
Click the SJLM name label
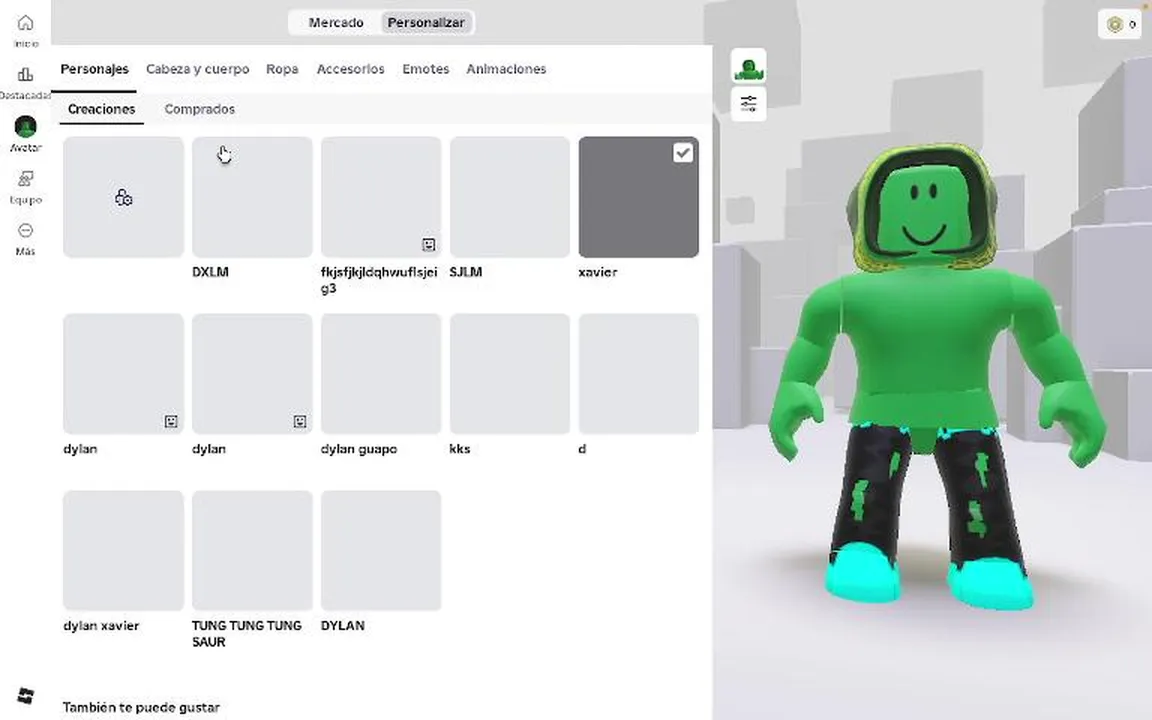[466, 272]
